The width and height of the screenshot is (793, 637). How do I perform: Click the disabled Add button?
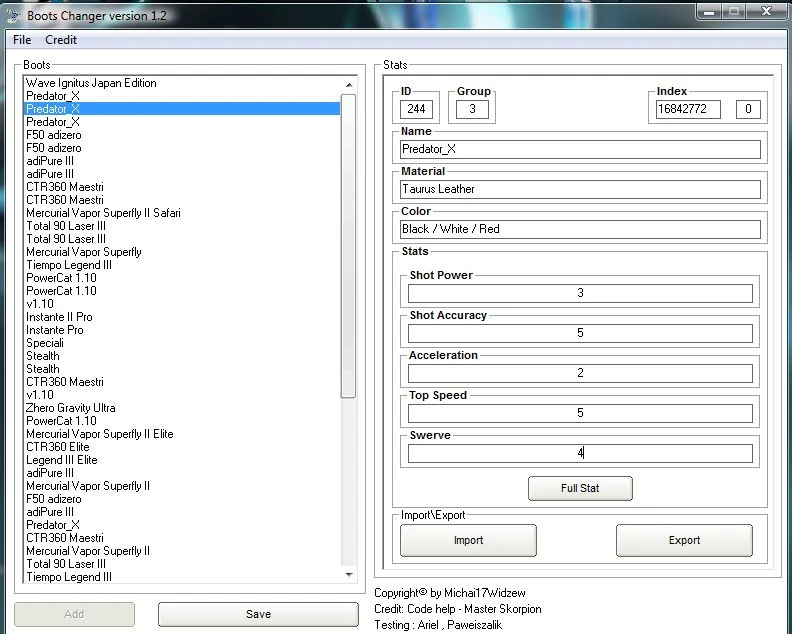pos(74,614)
